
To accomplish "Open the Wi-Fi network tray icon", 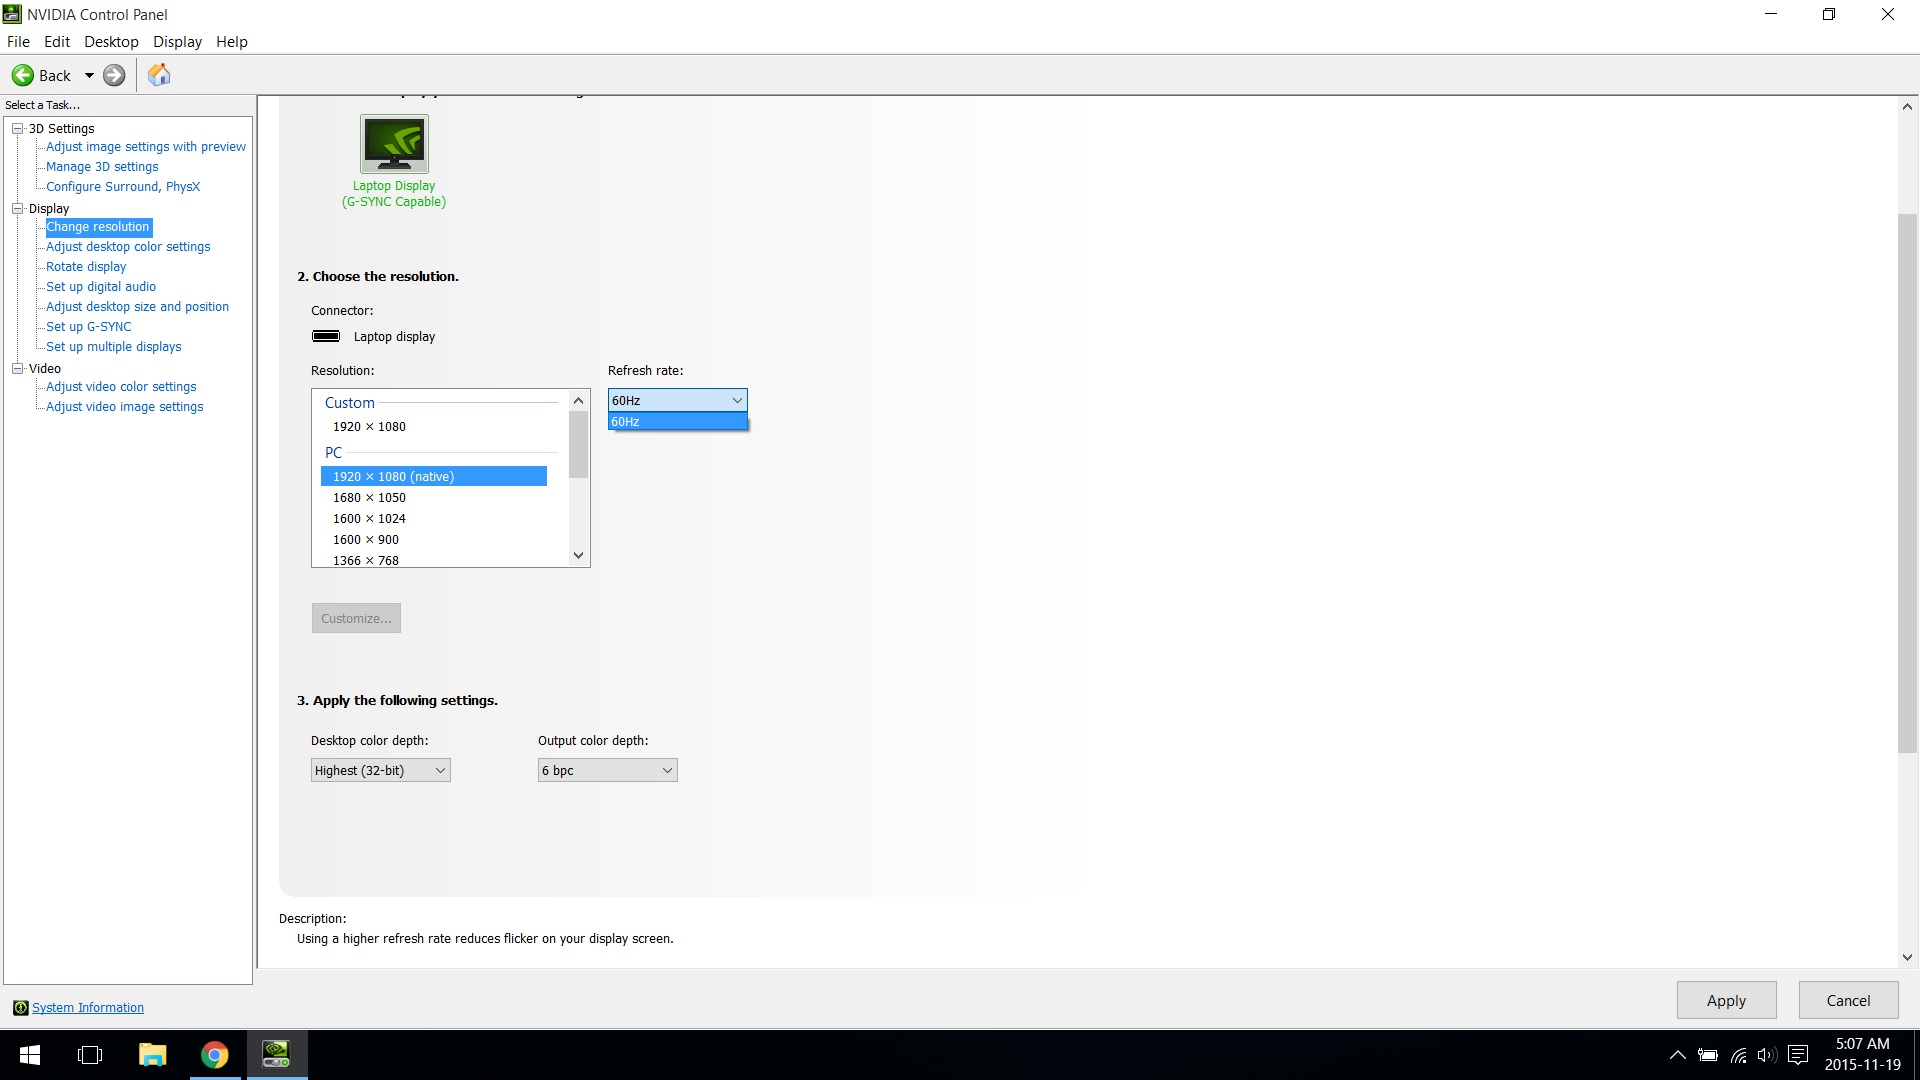I will pos(1739,1055).
